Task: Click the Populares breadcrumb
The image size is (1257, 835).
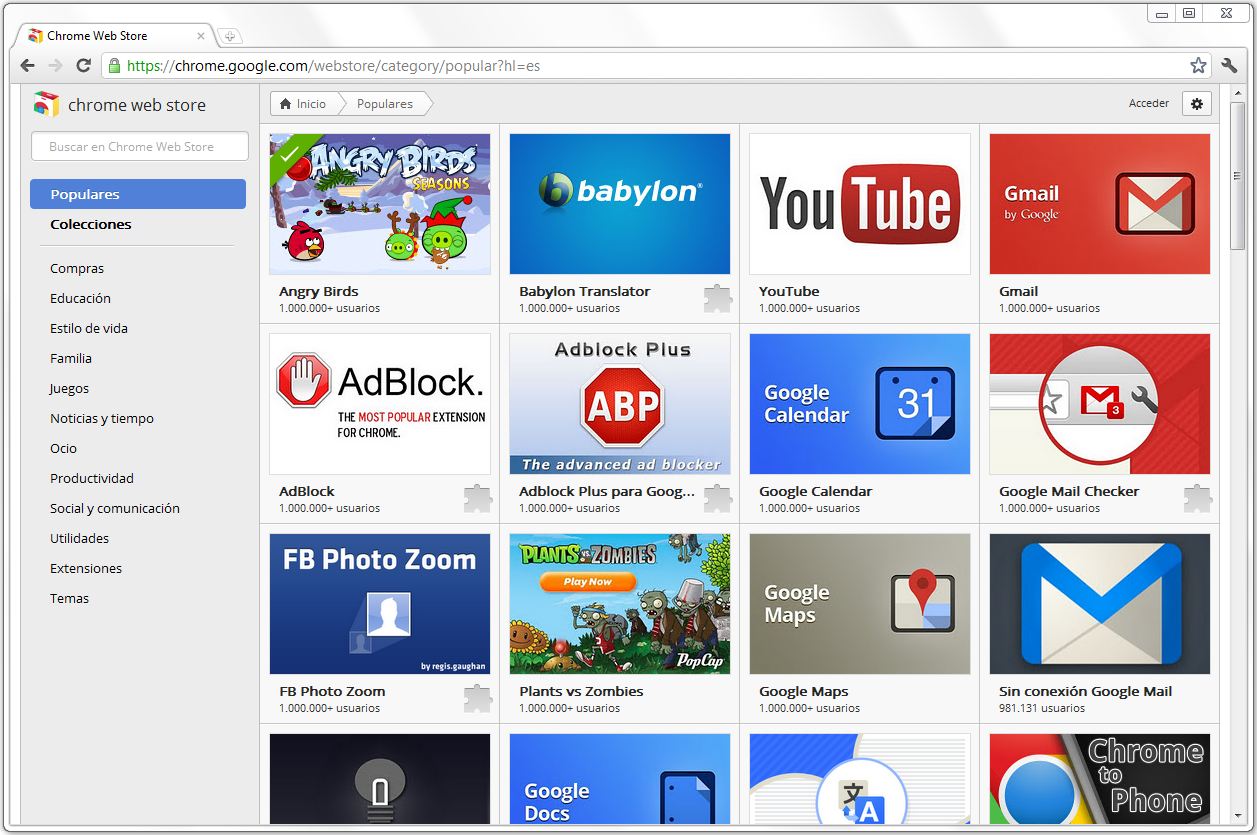Action: tap(385, 104)
